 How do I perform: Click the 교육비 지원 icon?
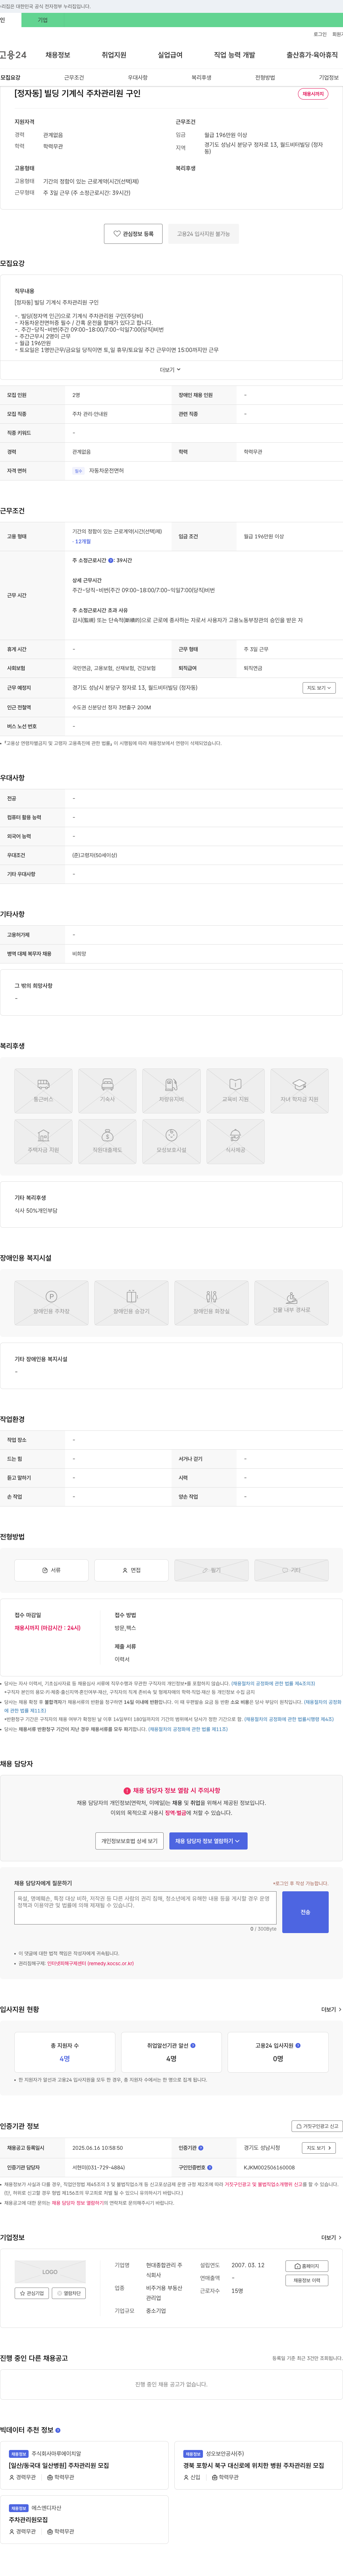tap(235, 1091)
